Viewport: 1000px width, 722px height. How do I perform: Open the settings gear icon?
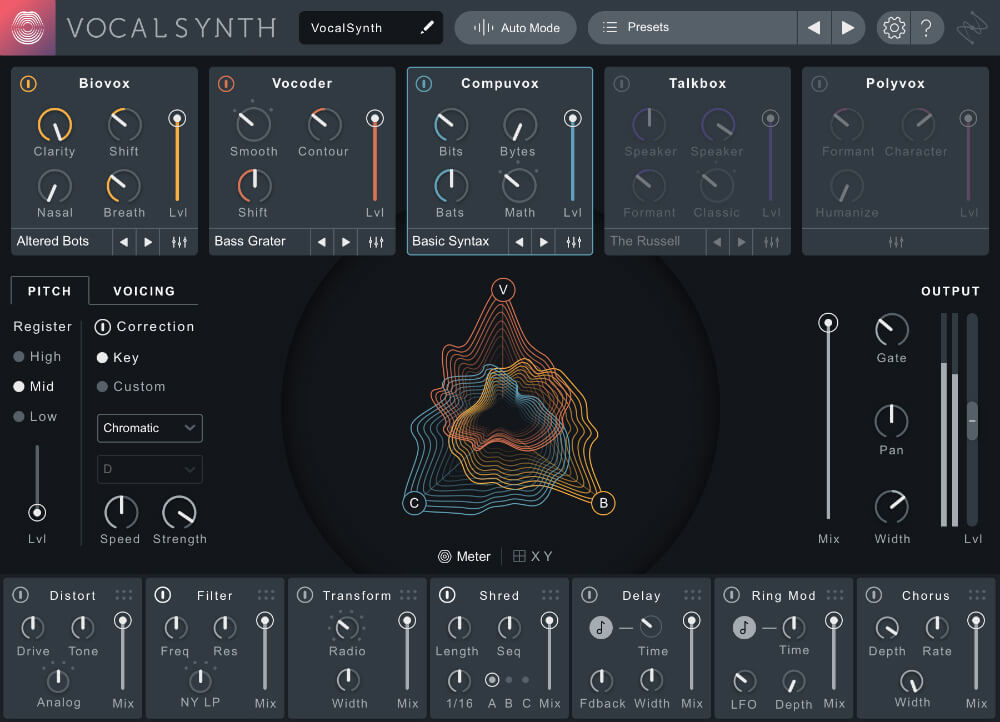(894, 27)
